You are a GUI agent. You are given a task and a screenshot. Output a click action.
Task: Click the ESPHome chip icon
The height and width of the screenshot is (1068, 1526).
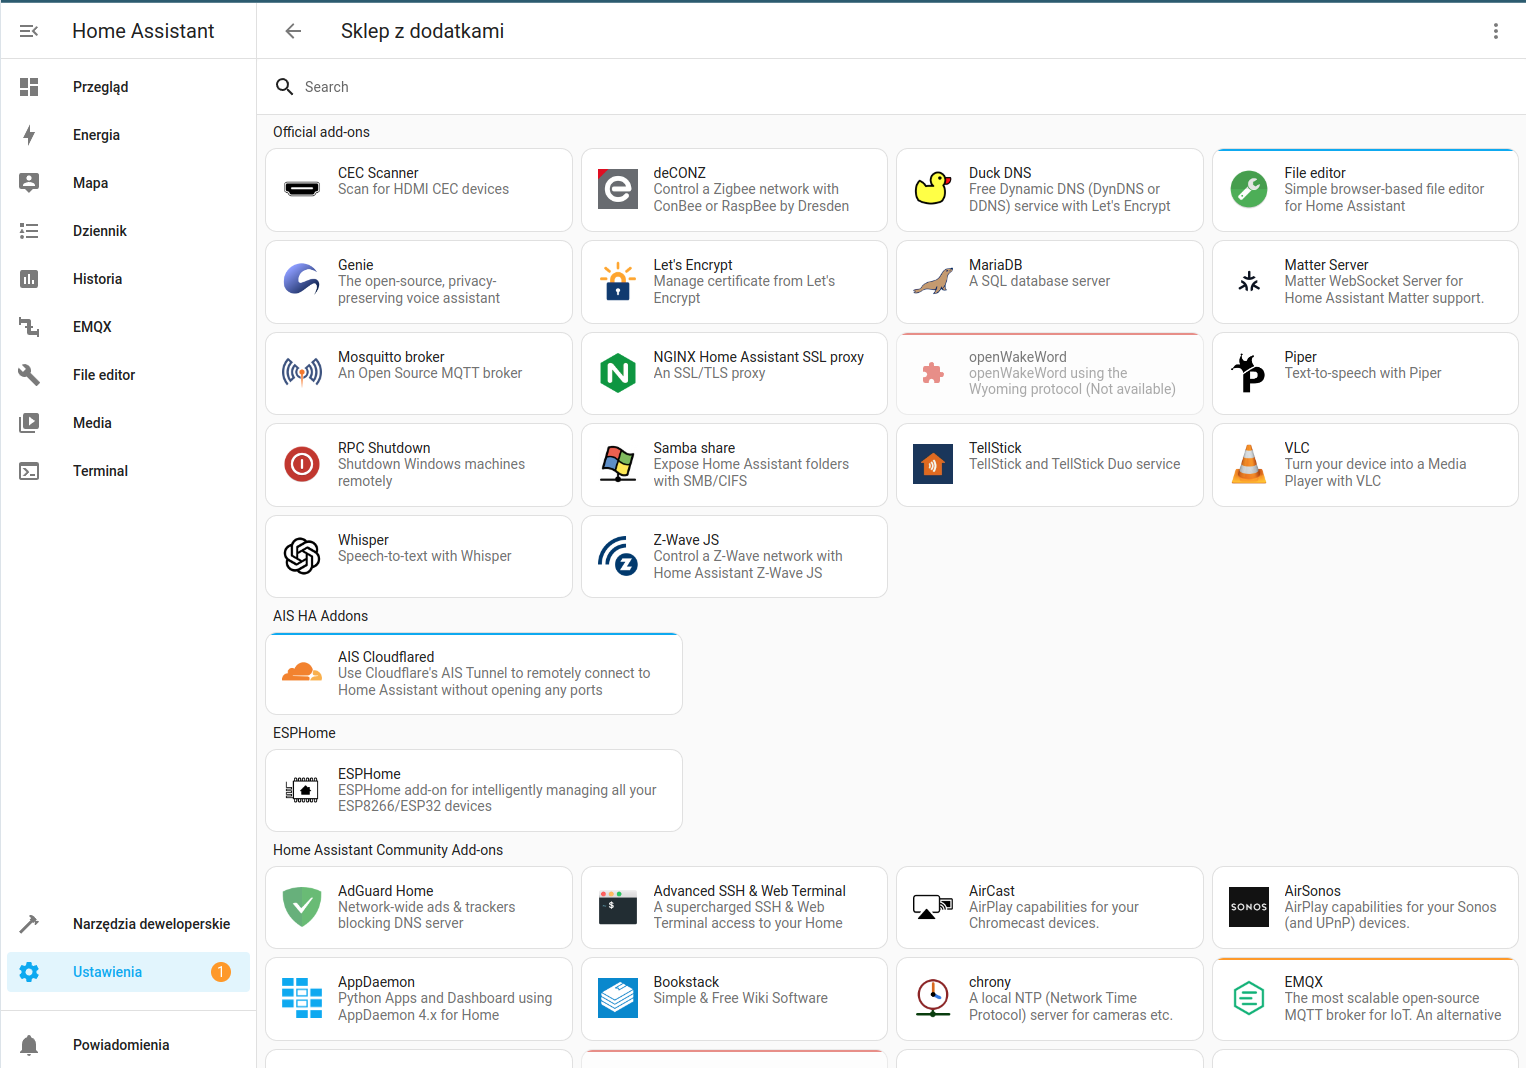pos(302,790)
